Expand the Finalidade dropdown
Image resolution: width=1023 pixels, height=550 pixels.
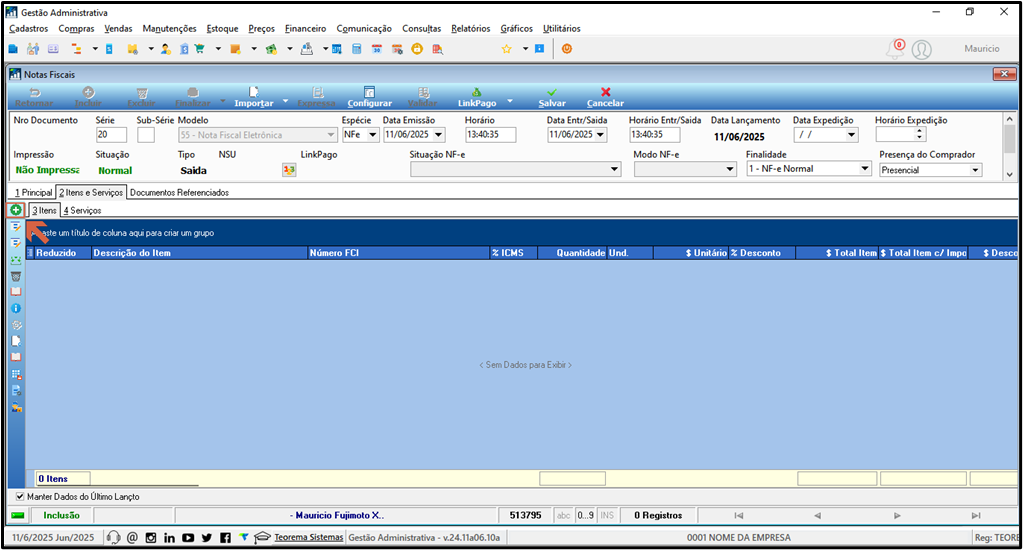pyautogui.click(x=864, y=168)
